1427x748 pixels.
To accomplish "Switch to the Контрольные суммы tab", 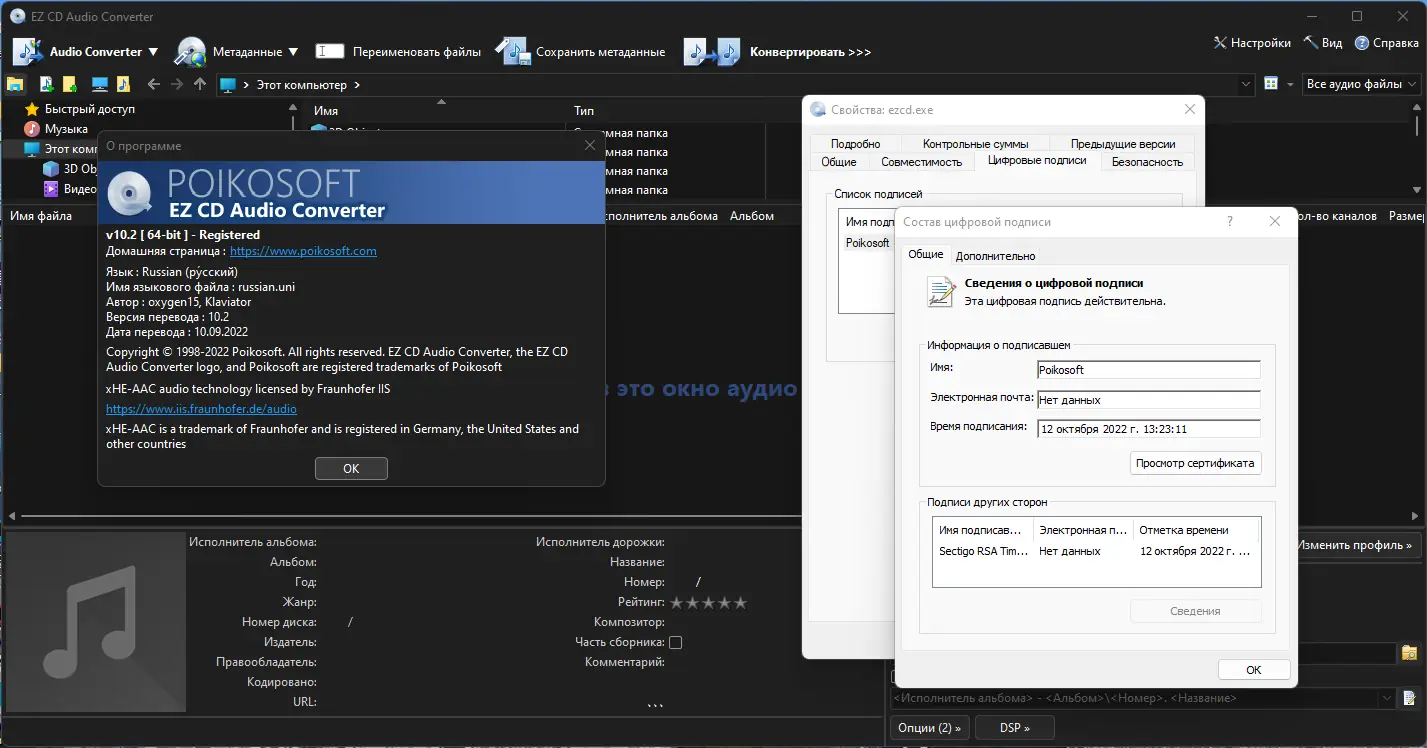I will (975, 143).
